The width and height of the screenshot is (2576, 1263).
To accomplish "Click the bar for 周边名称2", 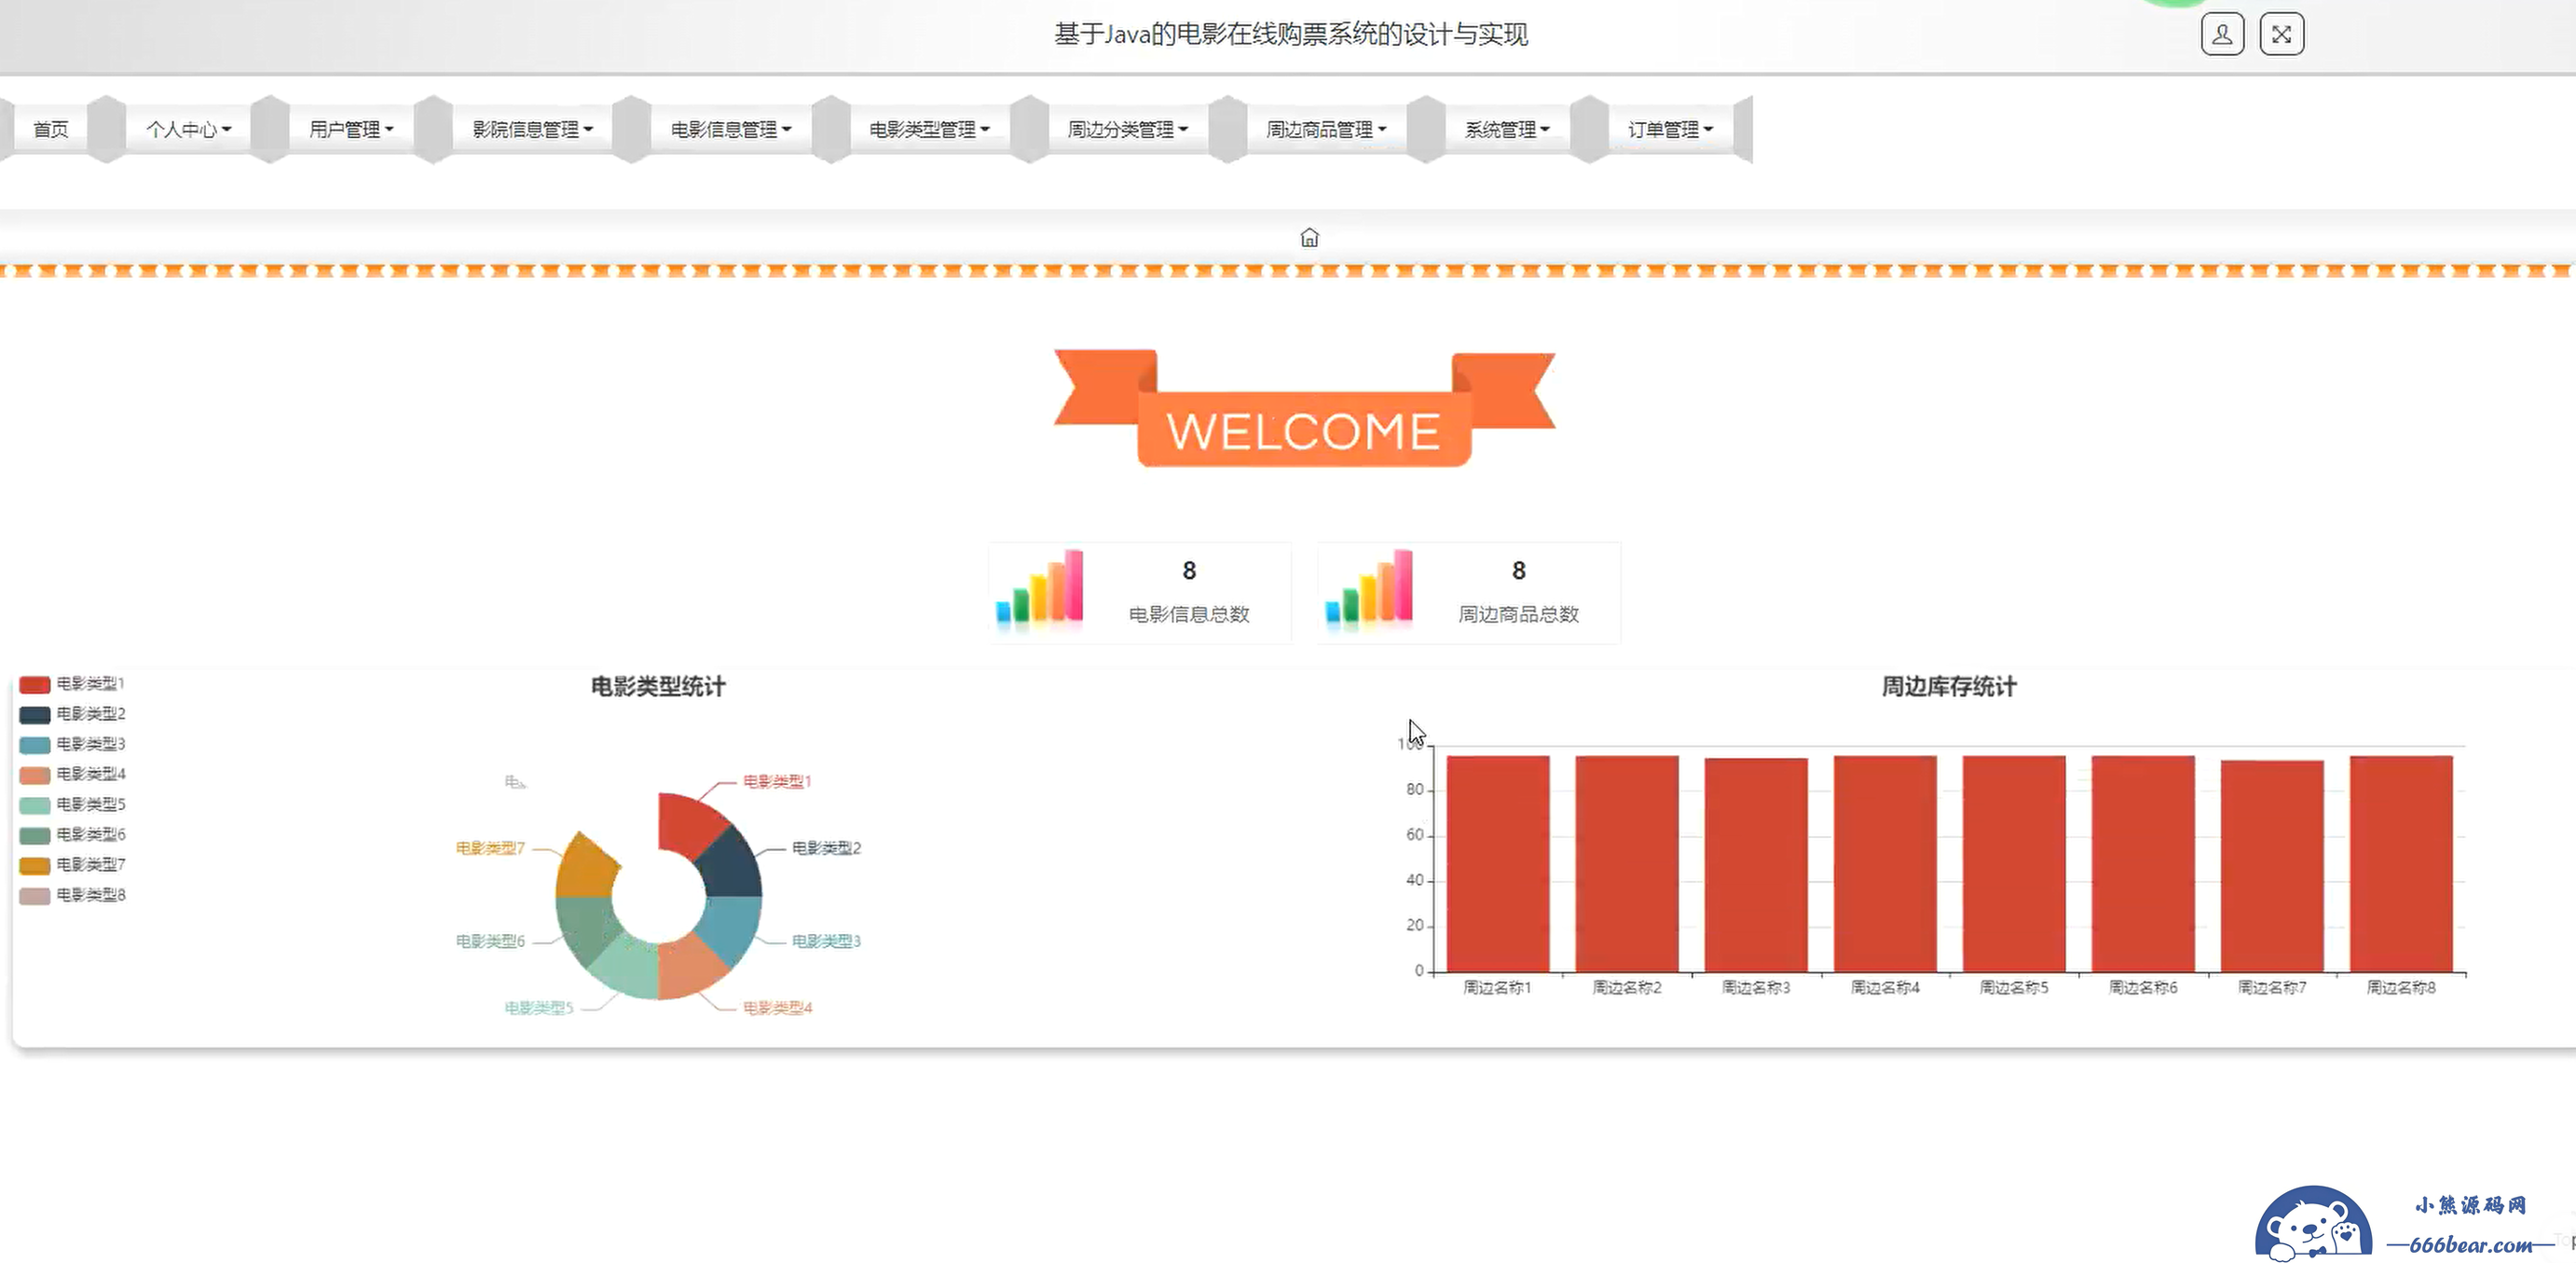I will 1627,864.
